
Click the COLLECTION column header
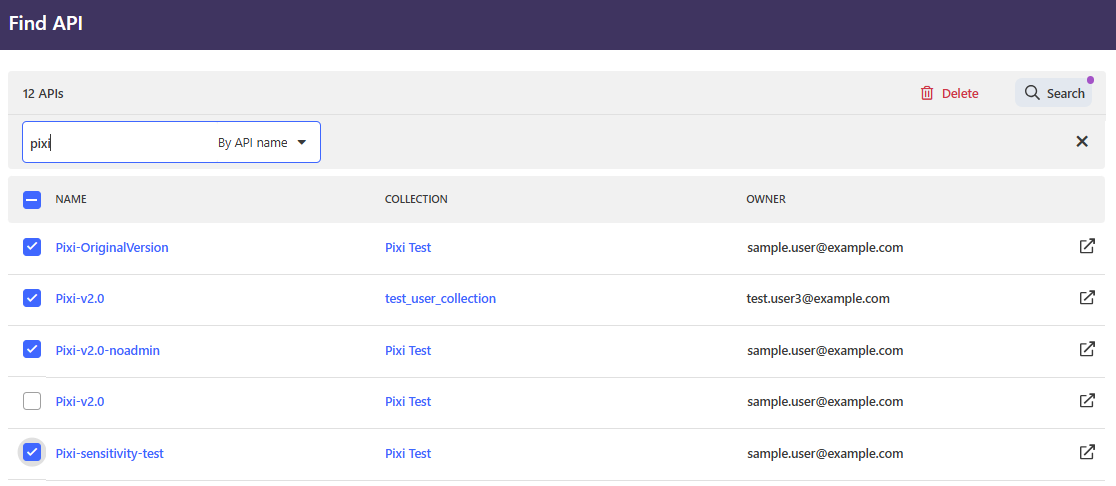pos(416,199)
